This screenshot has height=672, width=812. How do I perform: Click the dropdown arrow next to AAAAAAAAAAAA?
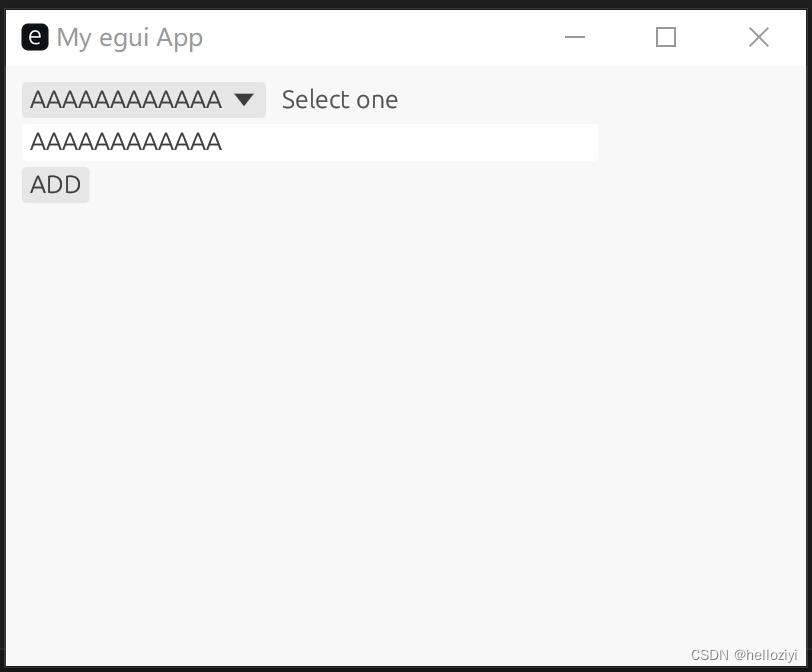point(244,99)
